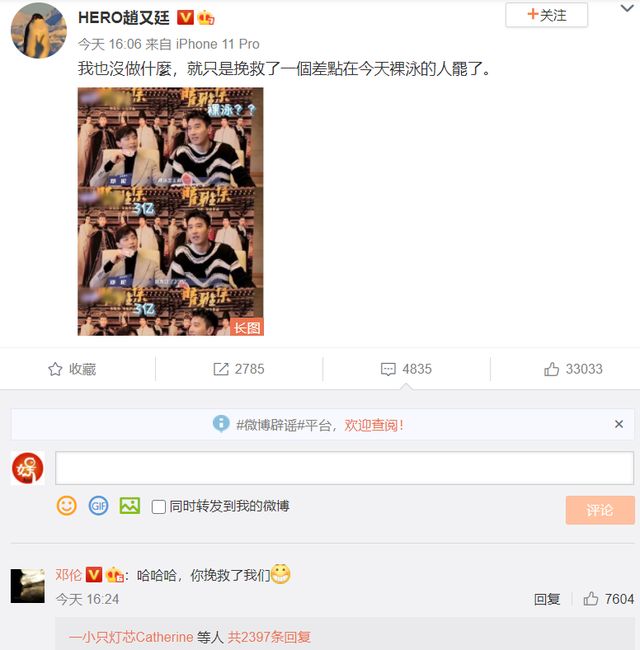Like the post with 33033 thumbs-up
The width and height of the screenshot is (640, 650).
551,369
